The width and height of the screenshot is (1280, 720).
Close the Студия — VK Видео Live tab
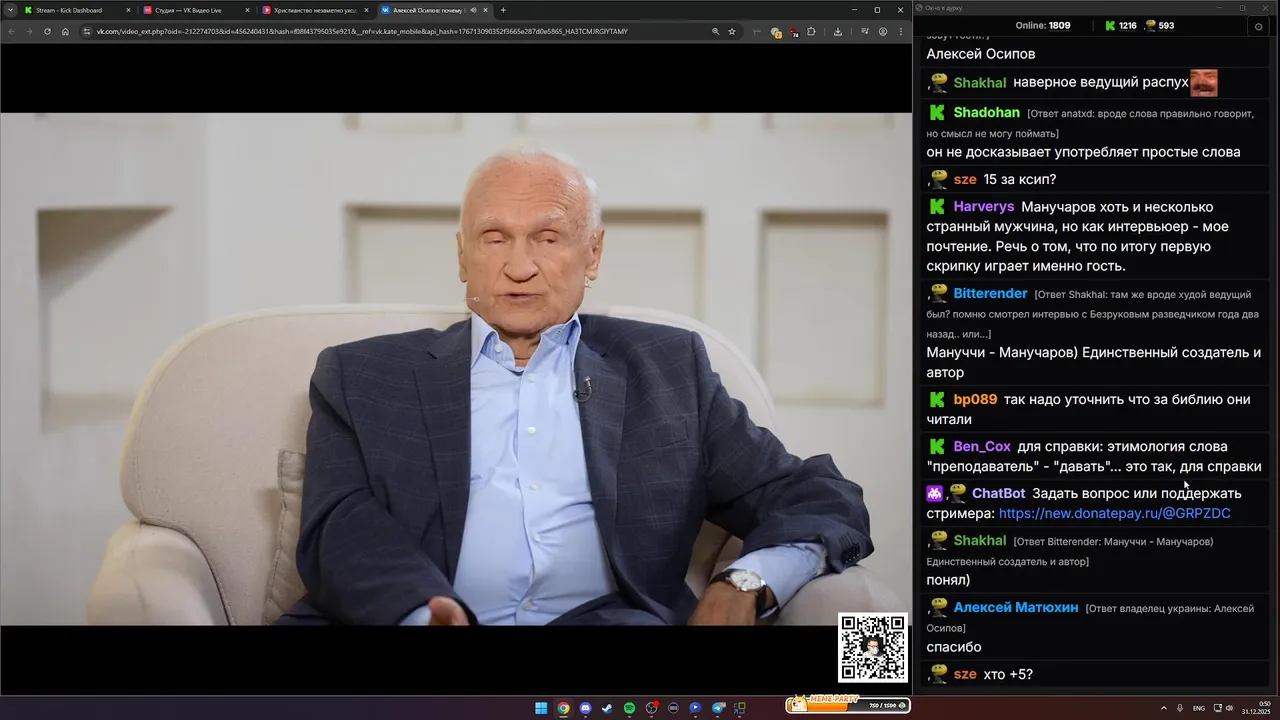[247, 10]
